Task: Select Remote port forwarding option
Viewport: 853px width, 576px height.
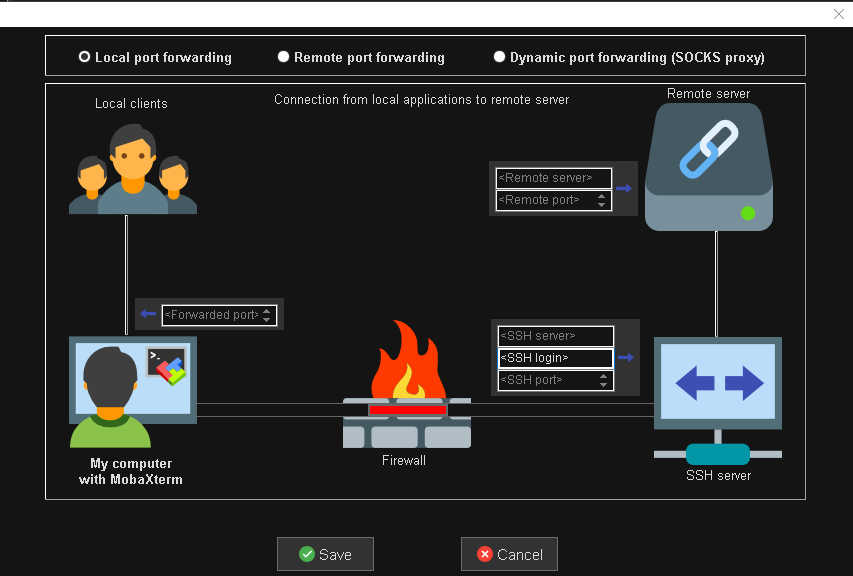Action: pyautogui.click(x=284, y=57)
